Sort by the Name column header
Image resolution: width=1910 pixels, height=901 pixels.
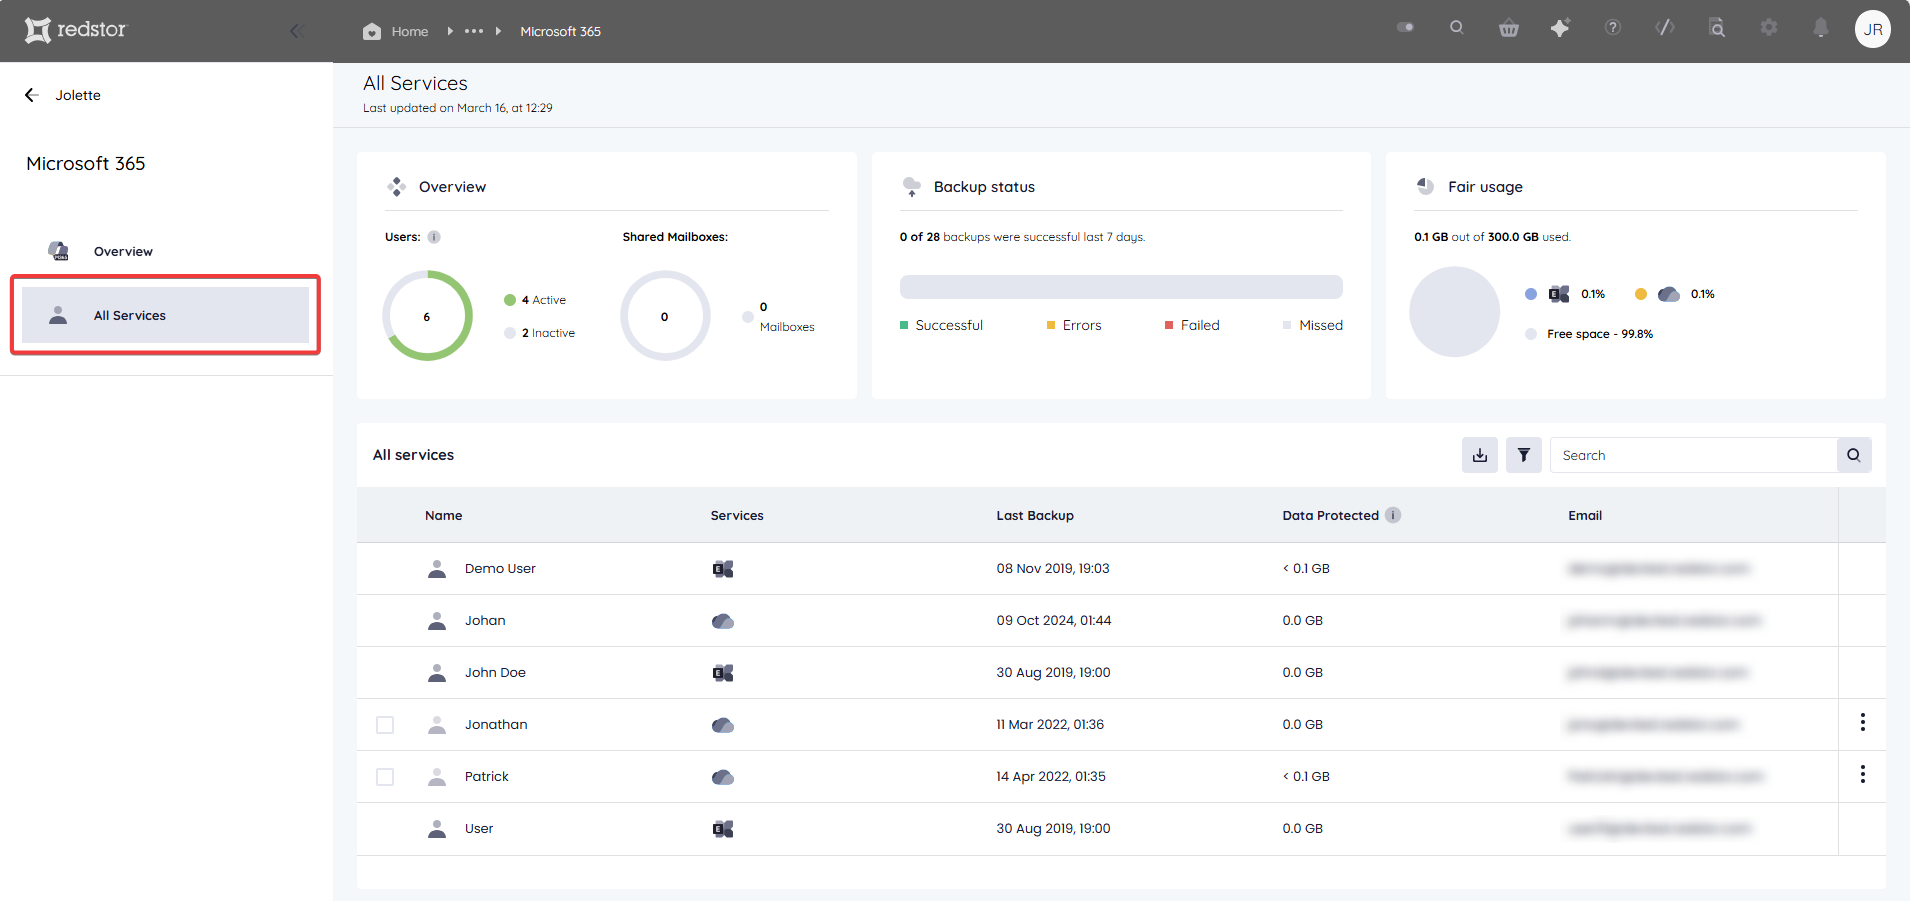click(x=444, y=516)
